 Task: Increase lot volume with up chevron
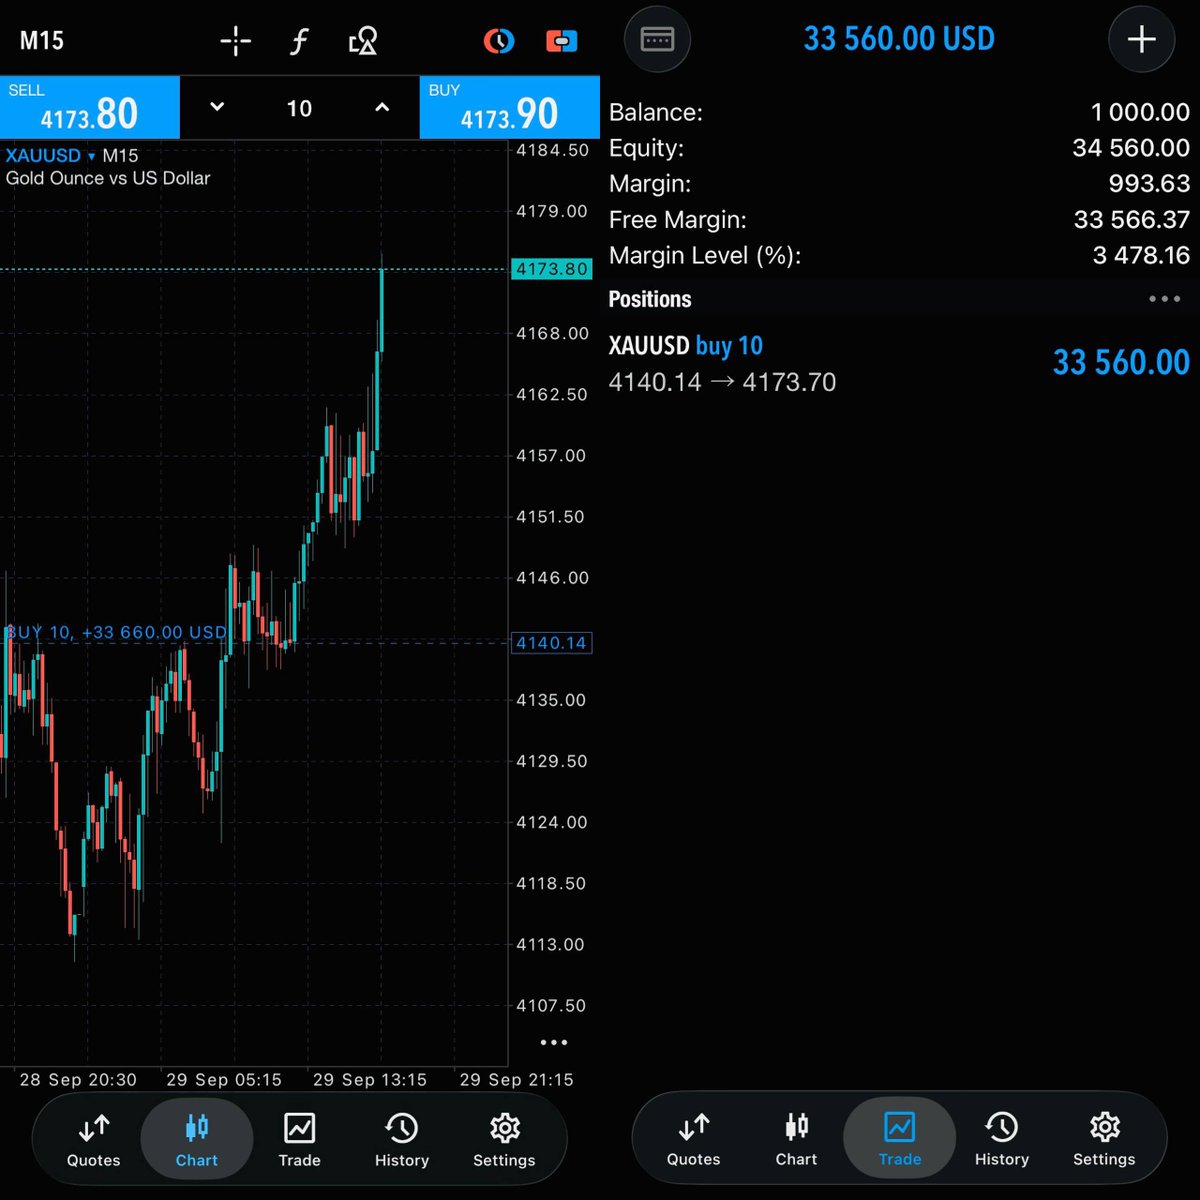pyautogui.click(x=382, y=108)
